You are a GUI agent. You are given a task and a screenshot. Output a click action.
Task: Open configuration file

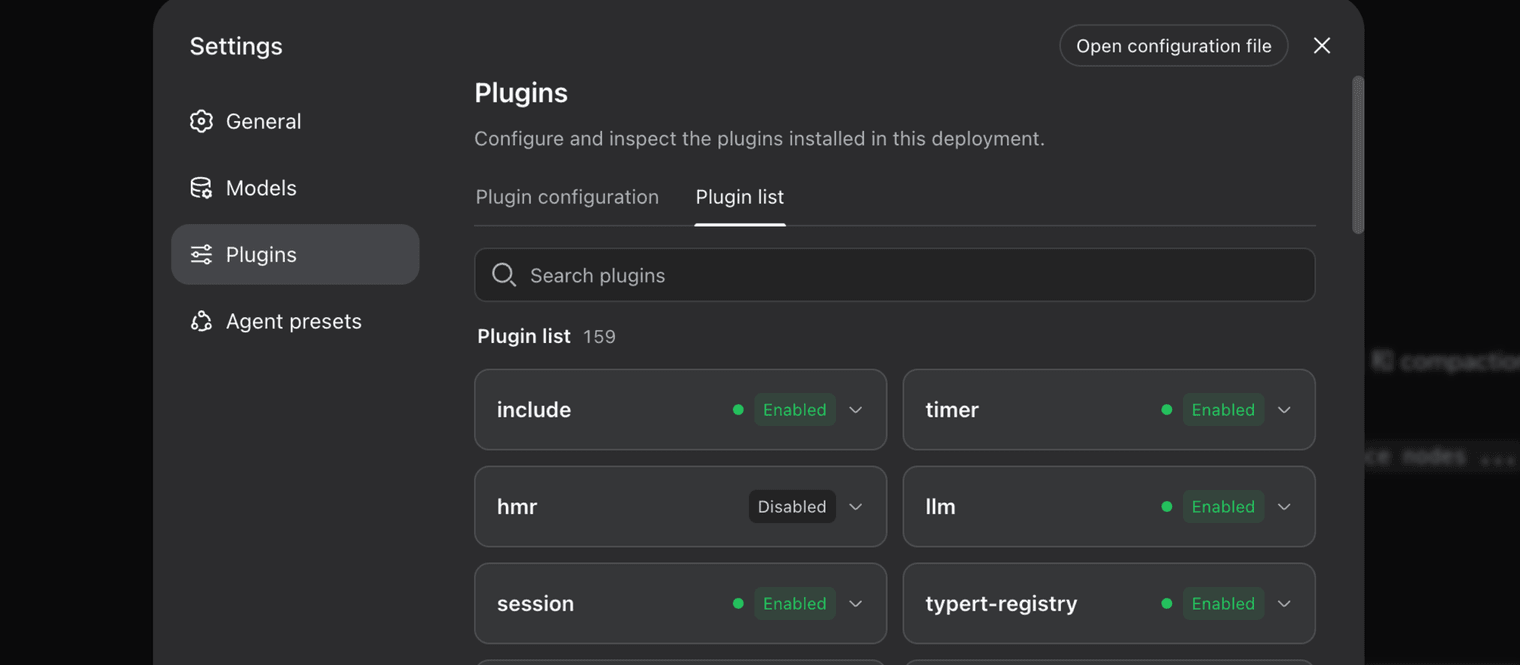1174,46
